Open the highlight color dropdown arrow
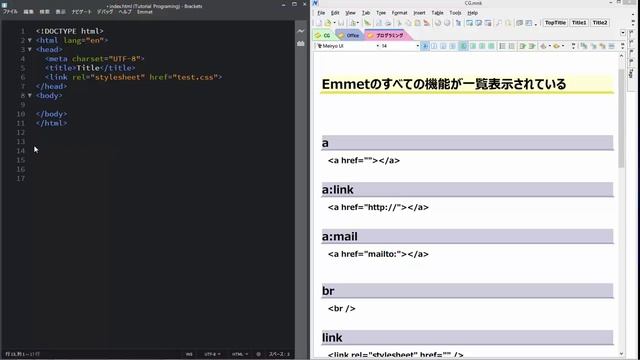This screenshot has width=640, height=360. pos(563,46)
